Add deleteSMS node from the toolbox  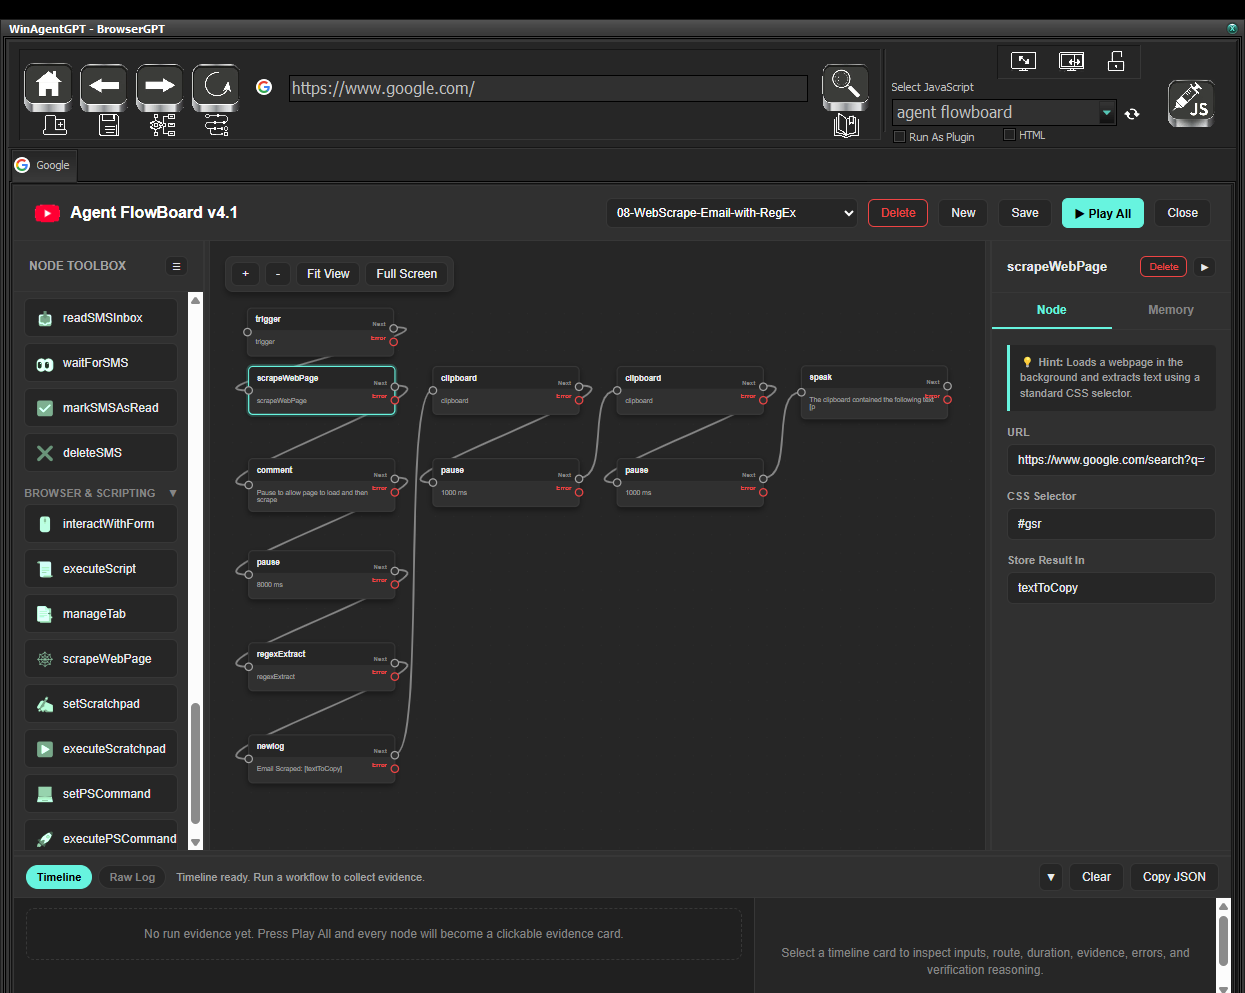click(101, 453)
